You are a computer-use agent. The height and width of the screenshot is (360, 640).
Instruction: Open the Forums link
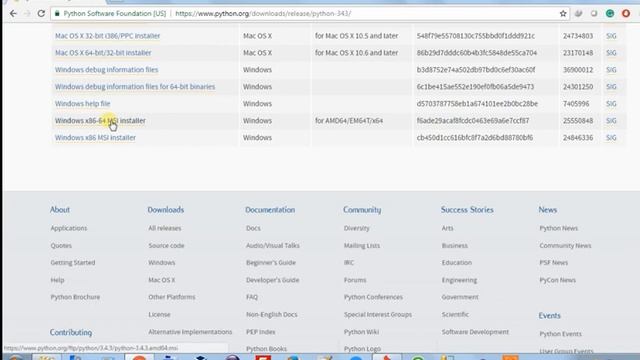[x=355, y=280]
